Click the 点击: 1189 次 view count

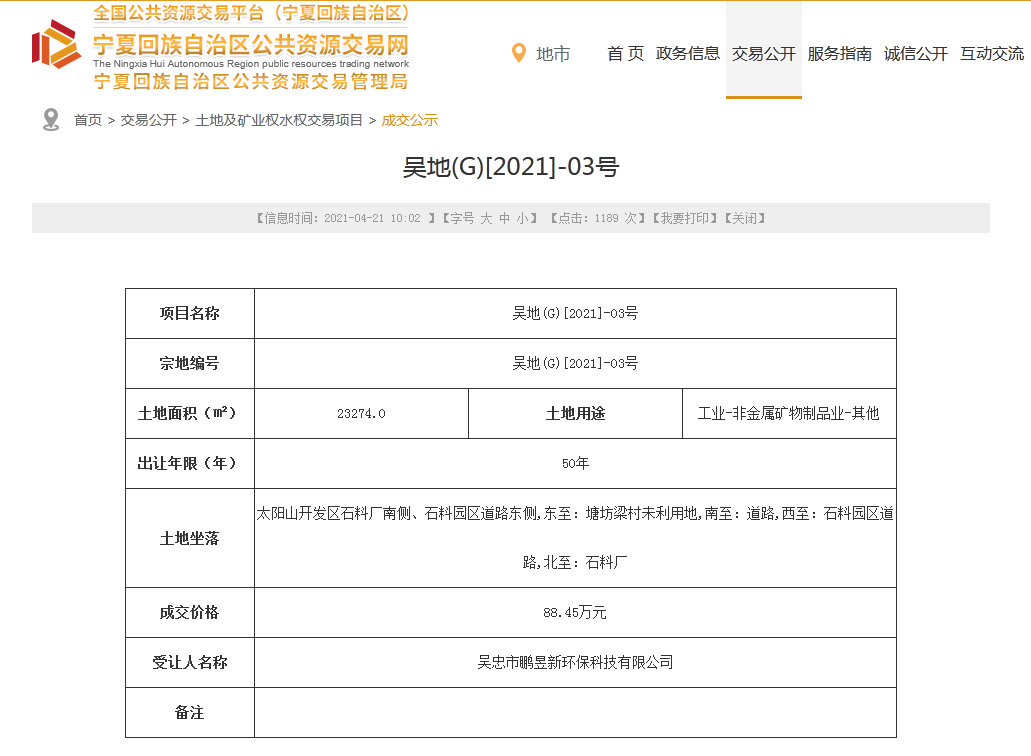[x=598, y=218]
